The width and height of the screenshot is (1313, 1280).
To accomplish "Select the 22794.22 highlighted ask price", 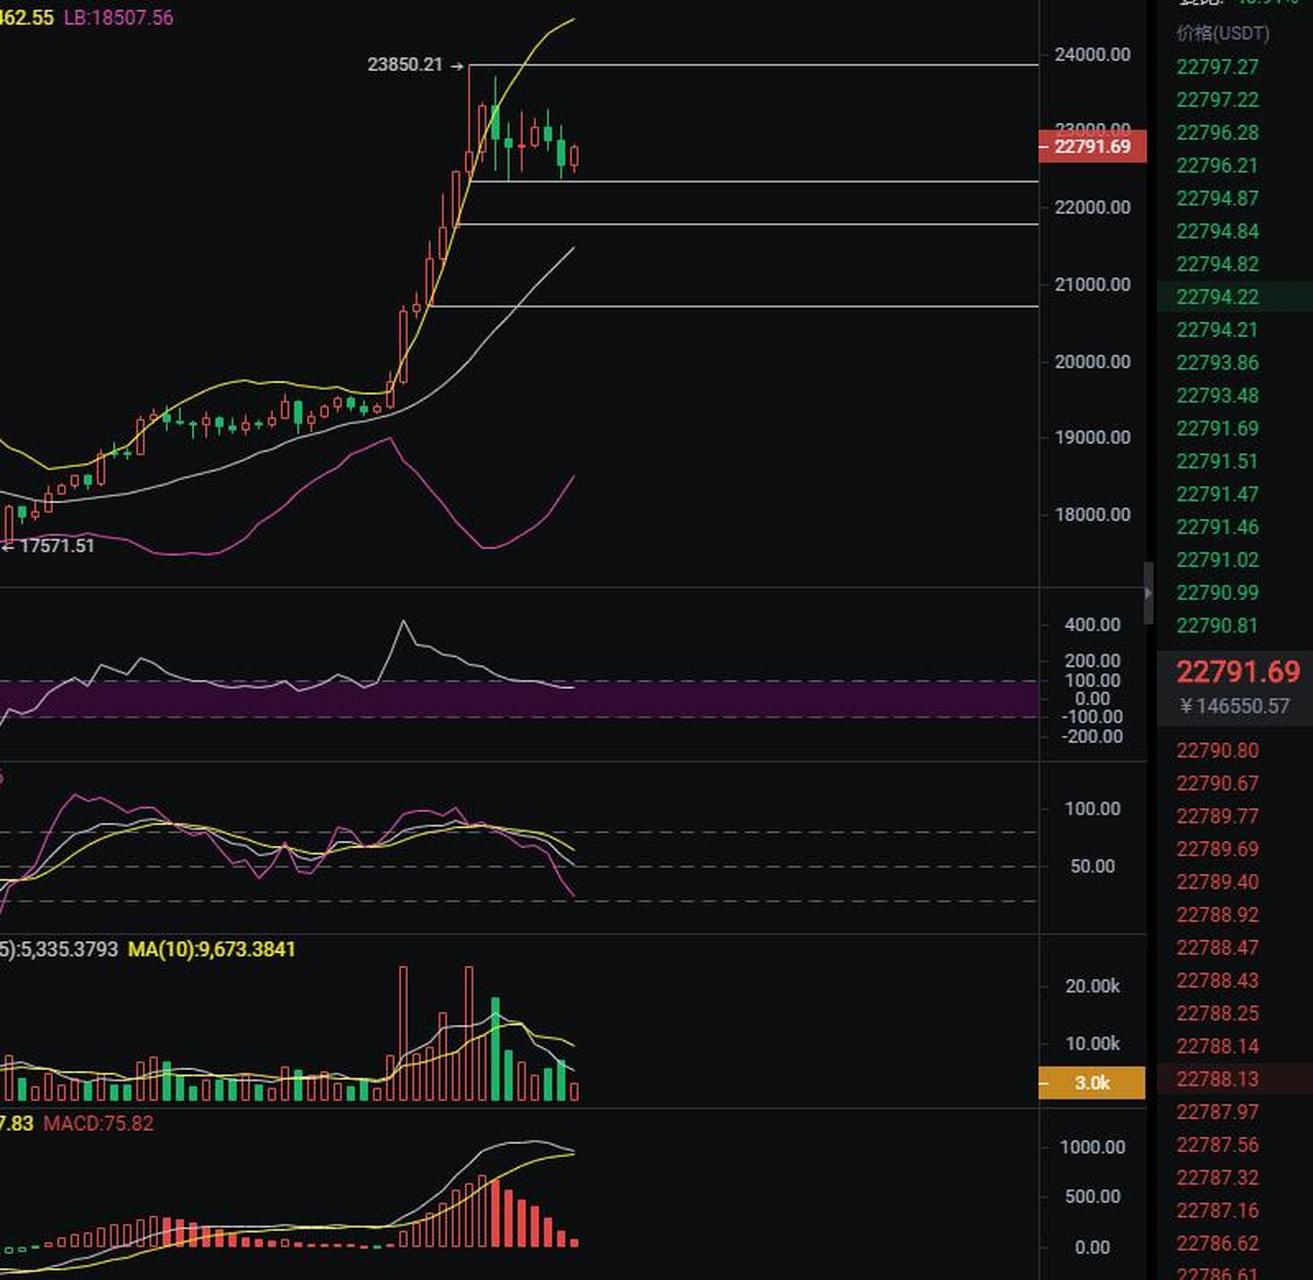I will tap(1217, 297).
